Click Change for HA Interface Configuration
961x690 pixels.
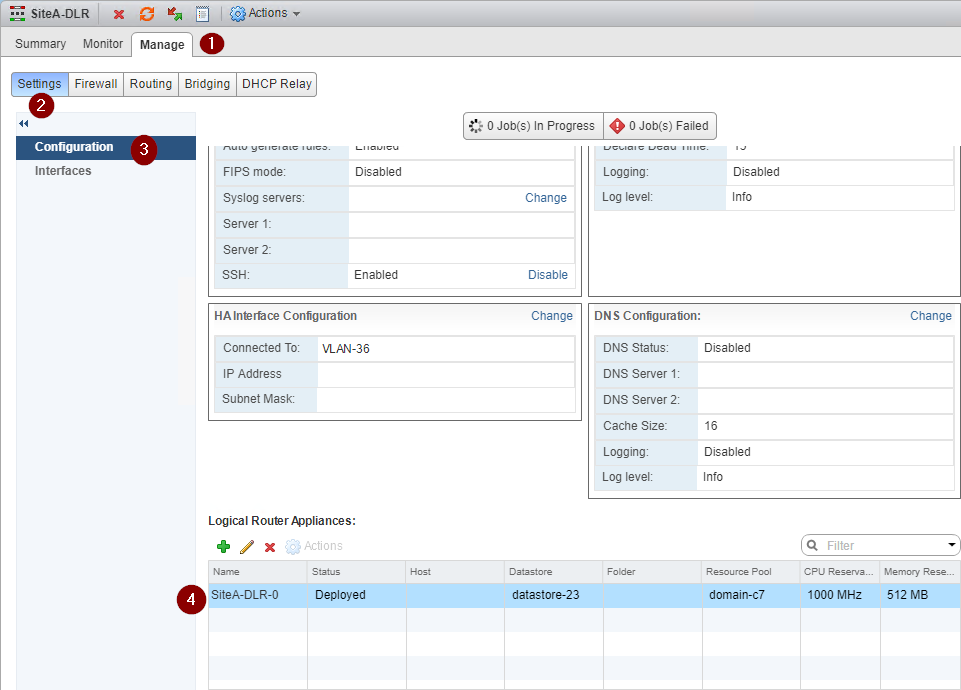(x=552, y=316)
